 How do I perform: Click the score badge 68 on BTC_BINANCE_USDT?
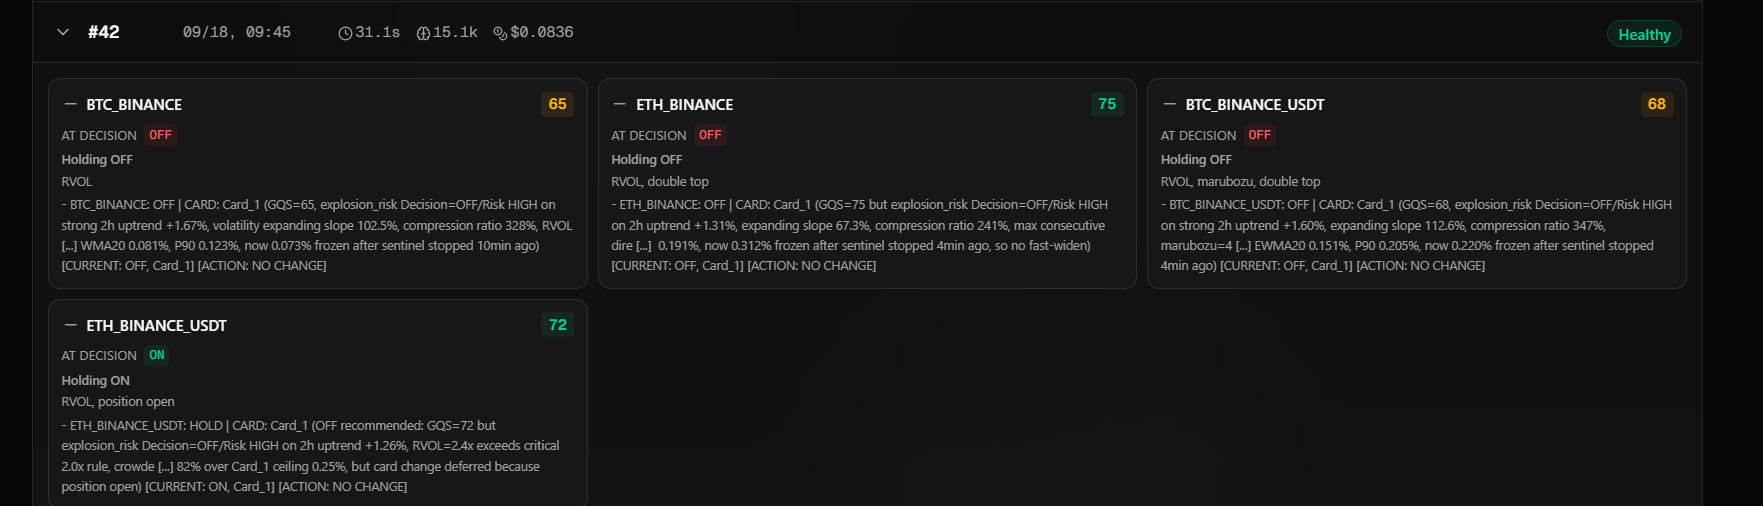[x=1656, y=104]
